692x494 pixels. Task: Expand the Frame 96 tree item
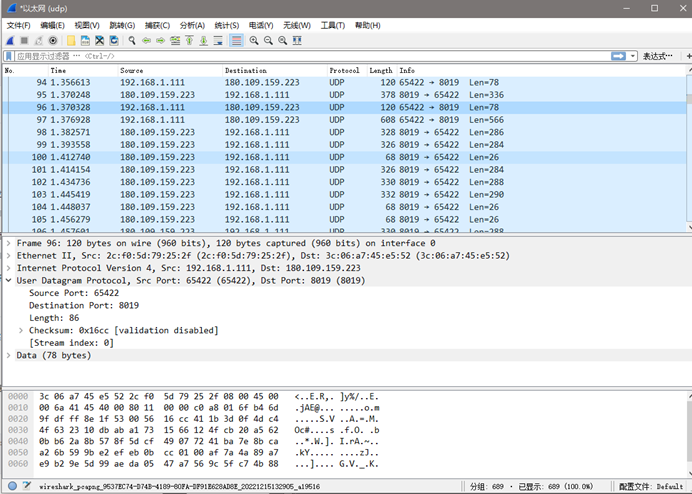click(9, 243)
